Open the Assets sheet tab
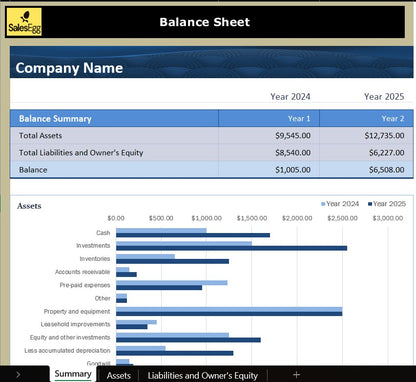The width and height of the screenshot is (416, 382). pyautogui.click(x=119, y=375)
